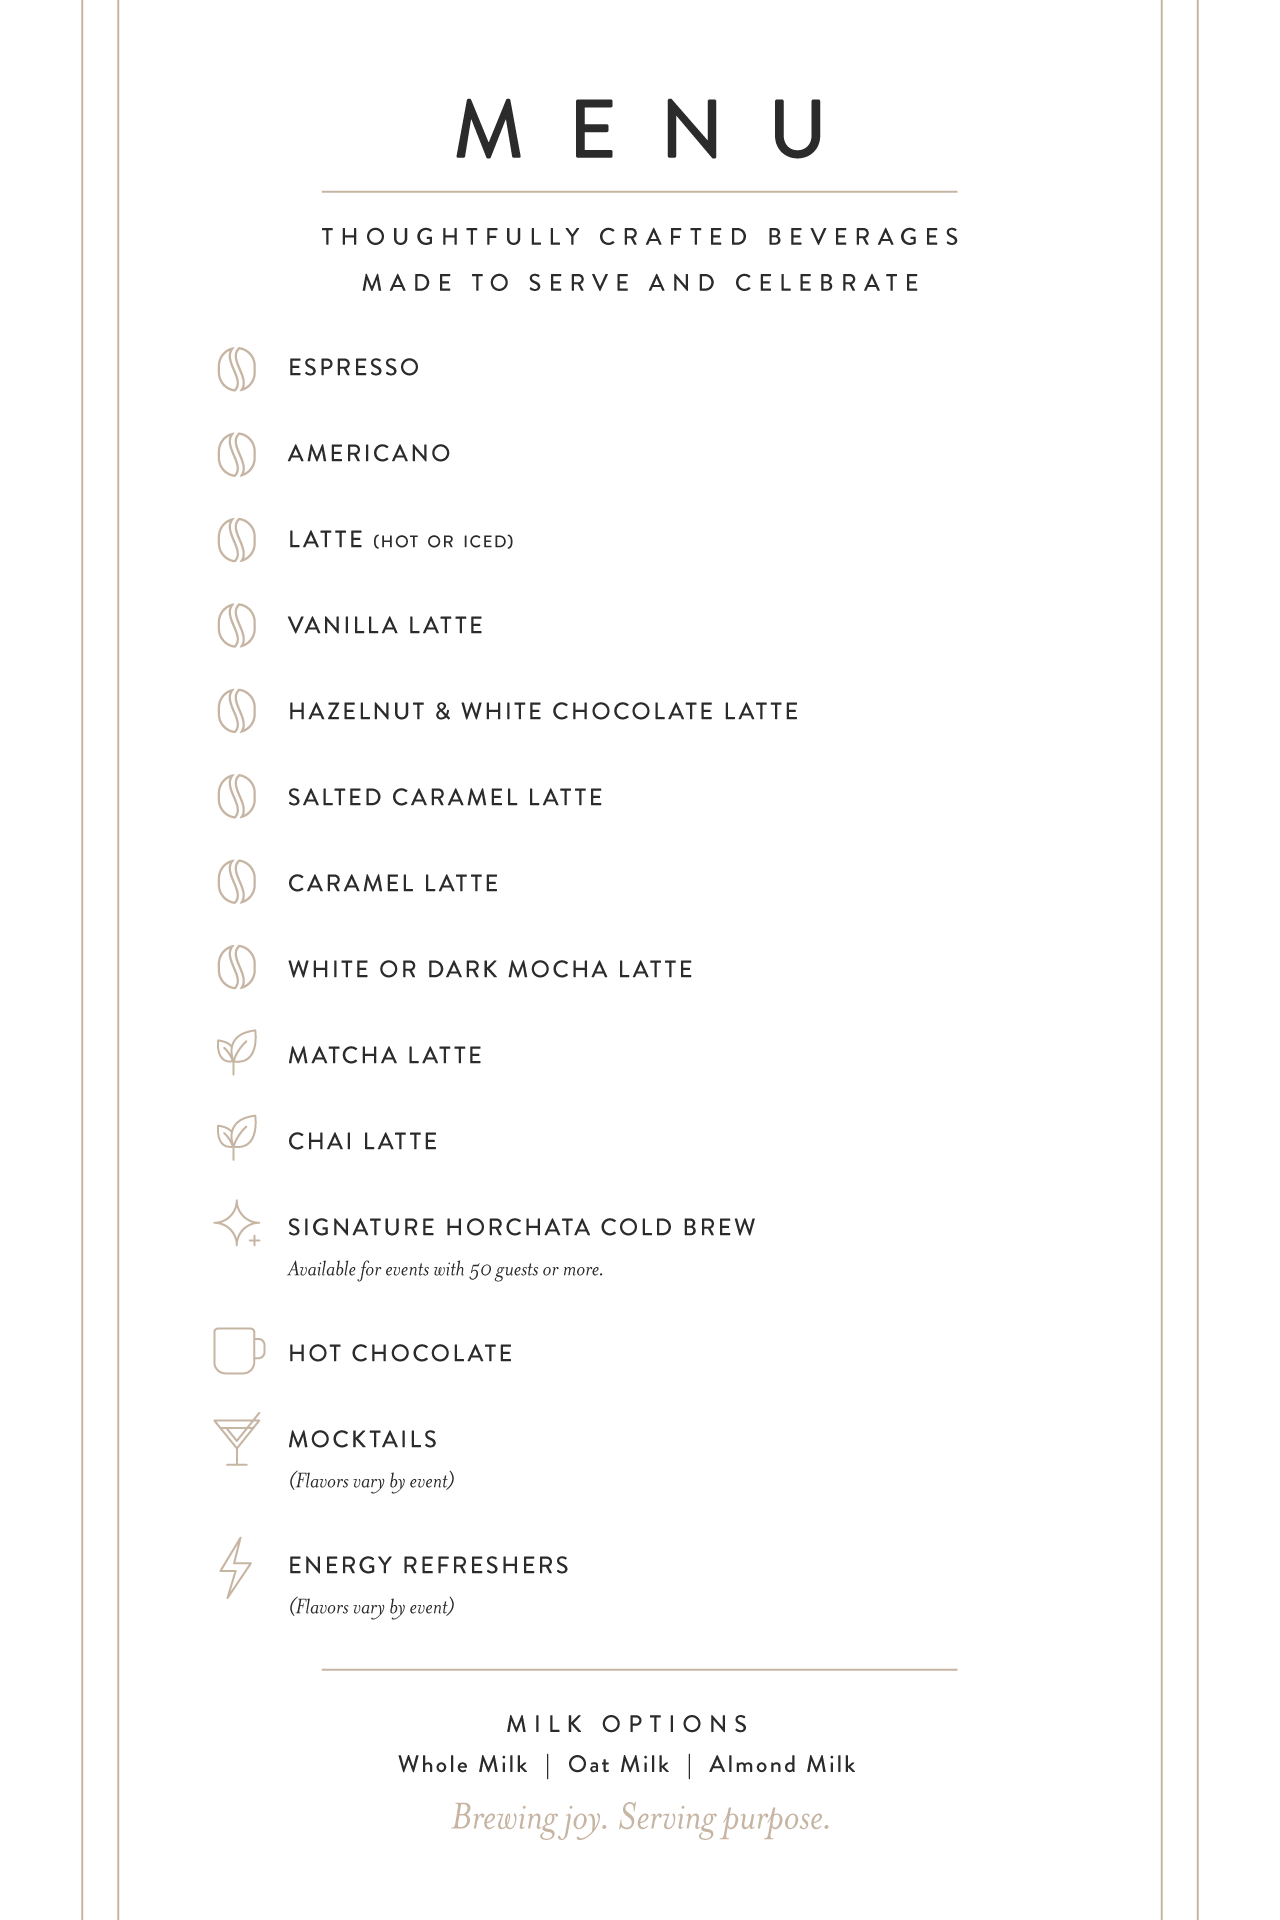Viewport: 1280px width, 1920px height.
Task: Choose the Almond Milk option
Action: click(x=782, y=1765)
